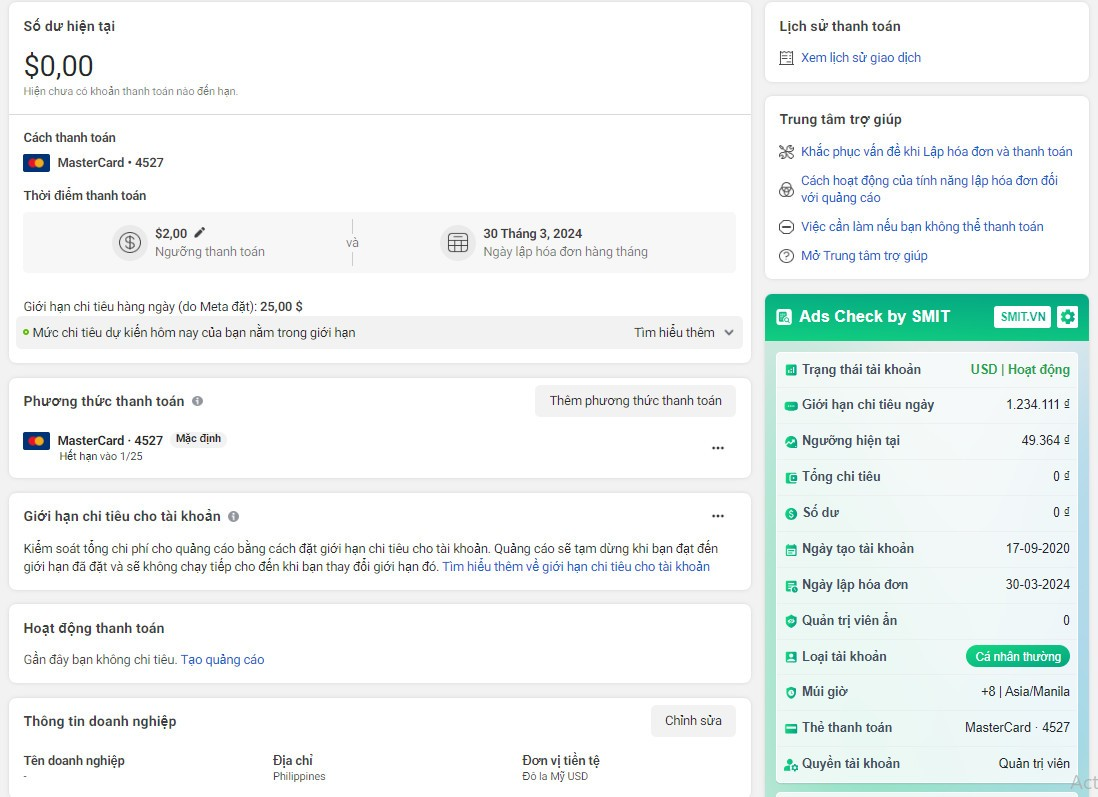This screenshot has height=797, width=1098.
Task: Click Philippines address value
Action: tap(299, 777)
